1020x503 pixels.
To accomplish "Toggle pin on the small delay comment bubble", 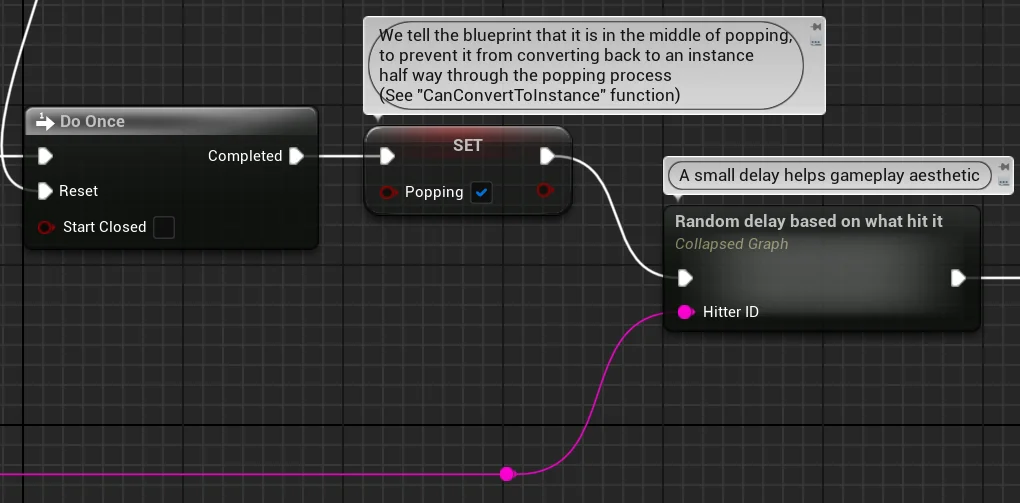I will click(x=1004, y=167).
